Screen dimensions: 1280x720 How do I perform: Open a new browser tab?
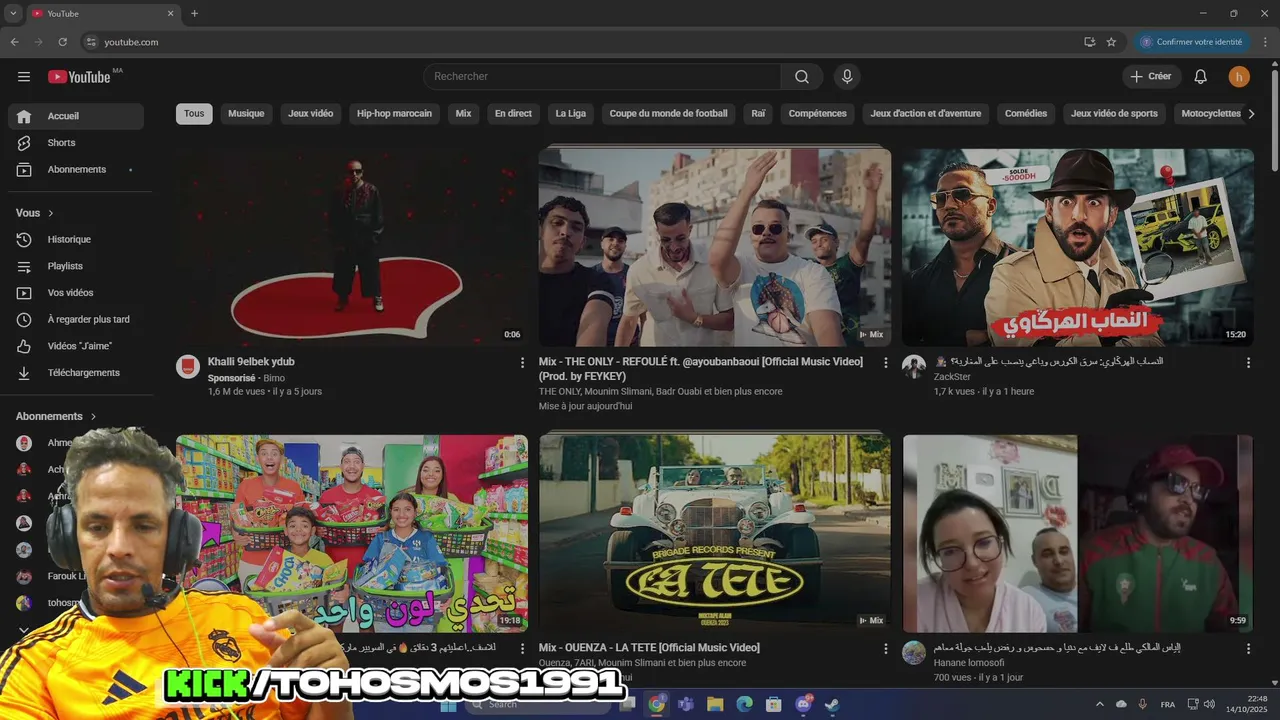(x=194, y=13)
